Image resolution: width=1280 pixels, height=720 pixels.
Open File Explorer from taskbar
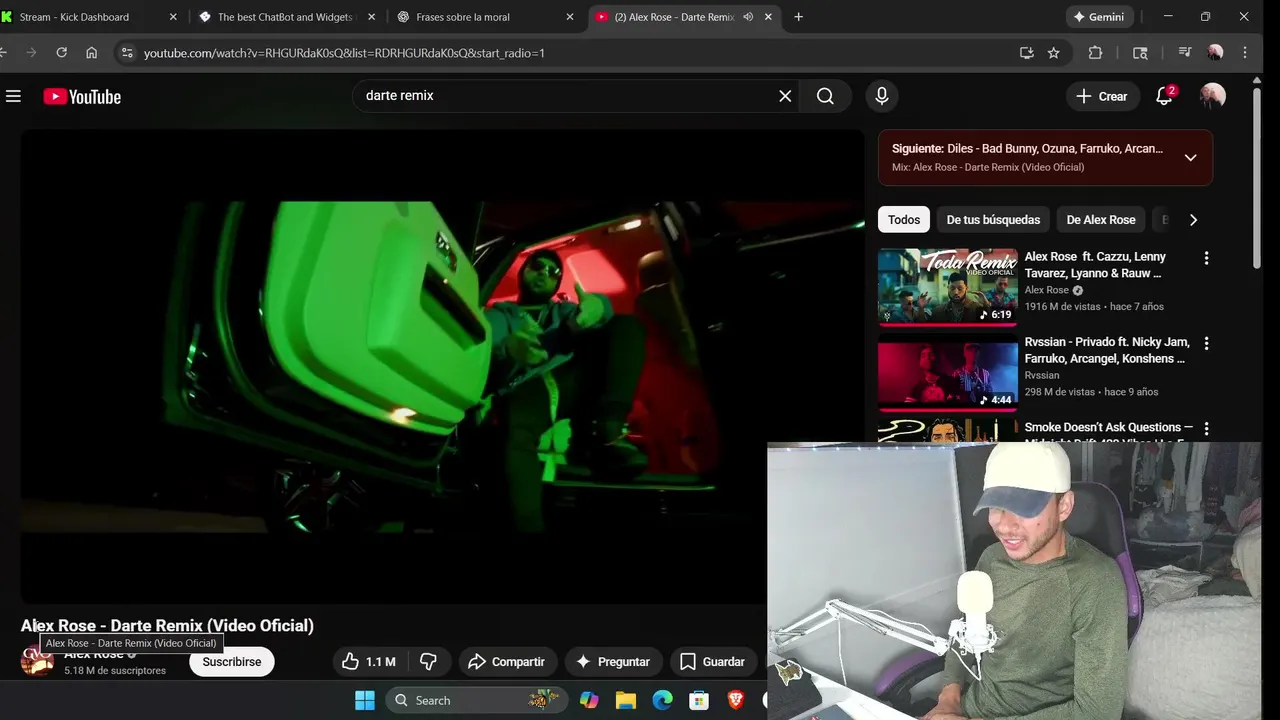pos(626,700)
